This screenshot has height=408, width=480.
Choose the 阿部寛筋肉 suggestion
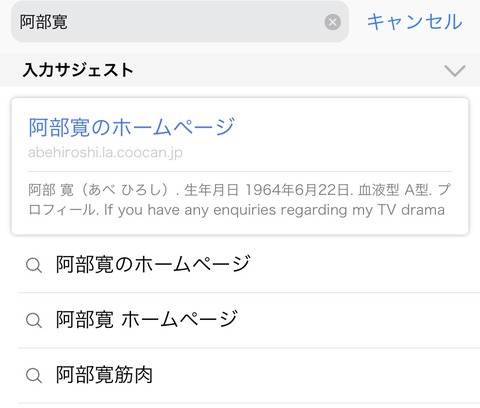[249, 375]
